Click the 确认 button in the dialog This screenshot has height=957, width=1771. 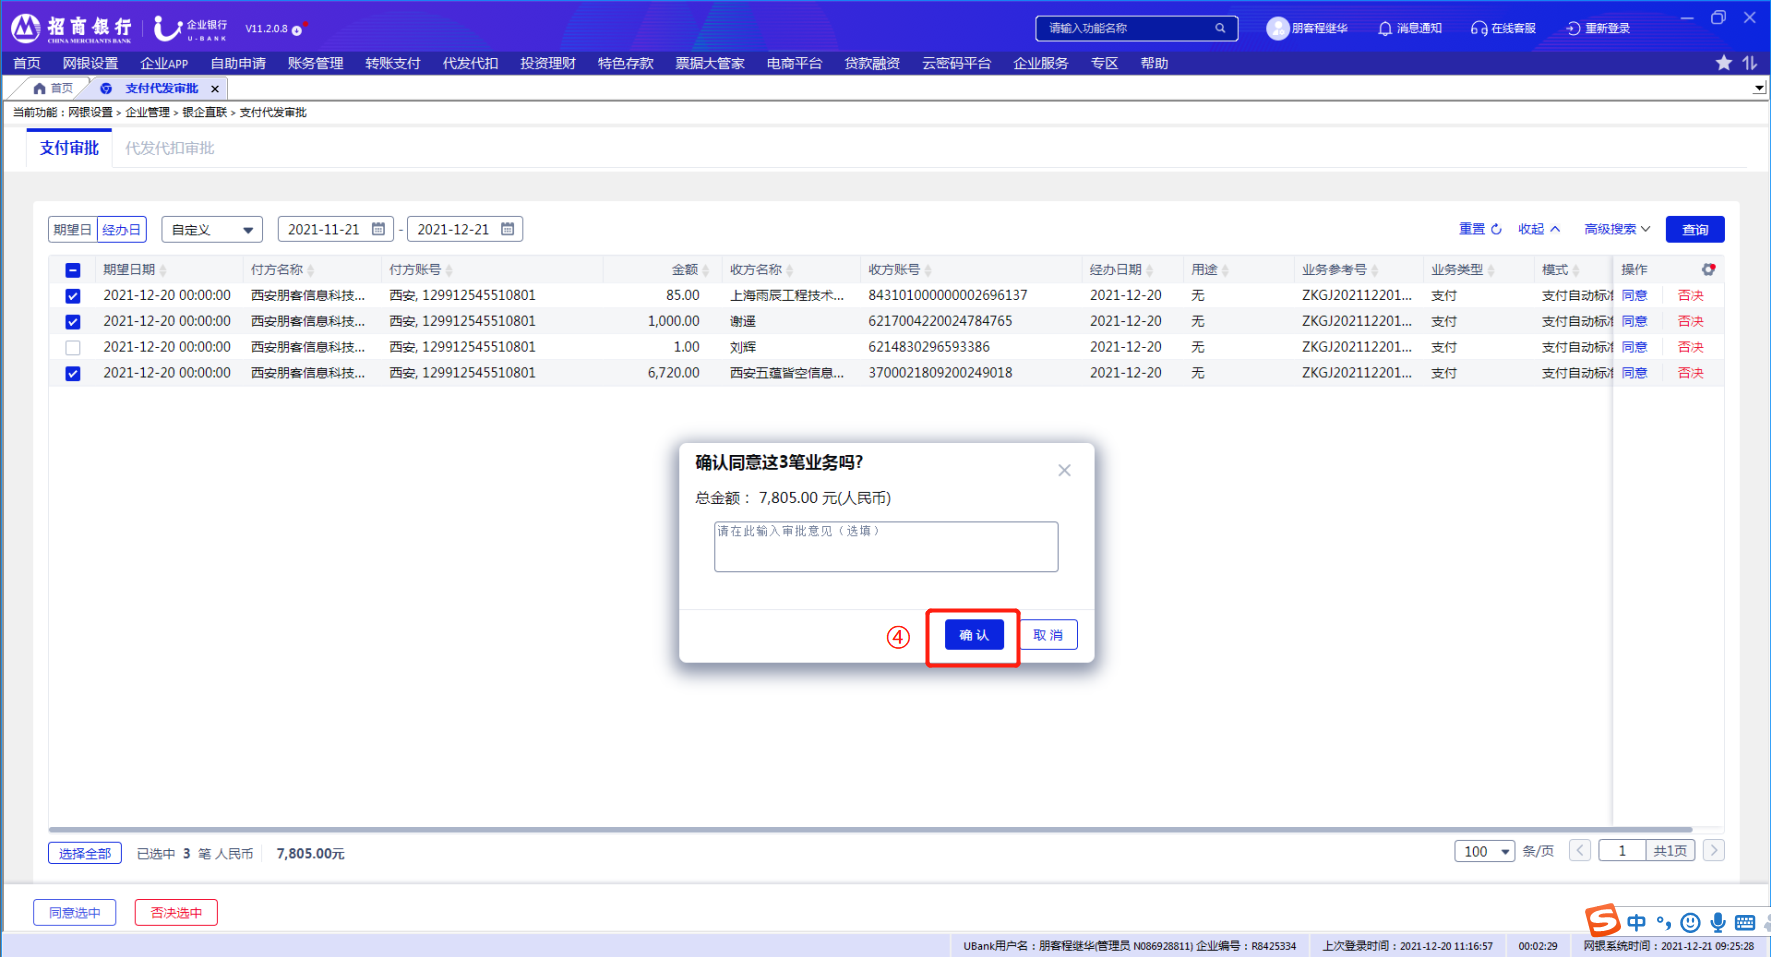coord(973,635)
